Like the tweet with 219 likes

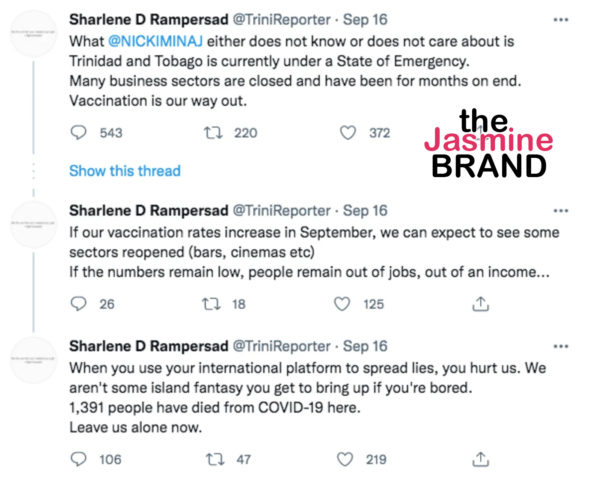(x=345, y=459)
